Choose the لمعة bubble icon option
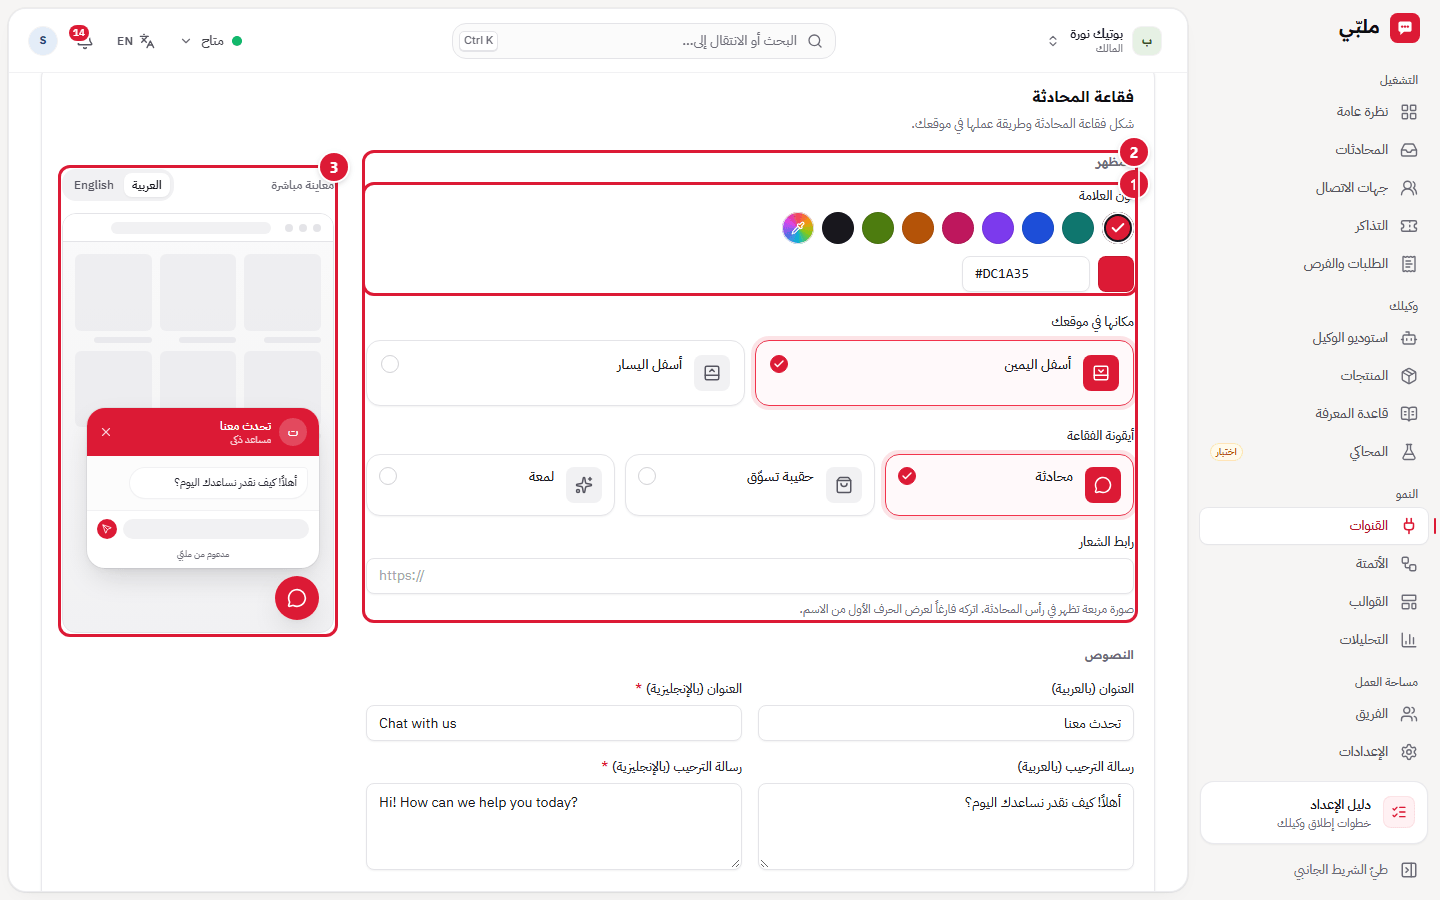The width and height of the screenshot is (1440, 900). [490, 485]
